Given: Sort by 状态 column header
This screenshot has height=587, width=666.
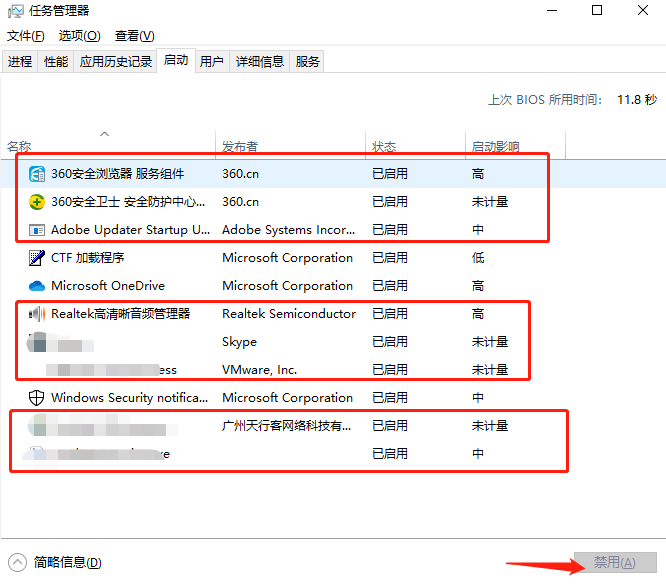Looking at the screenshot, I should click(x=384, y=147).
